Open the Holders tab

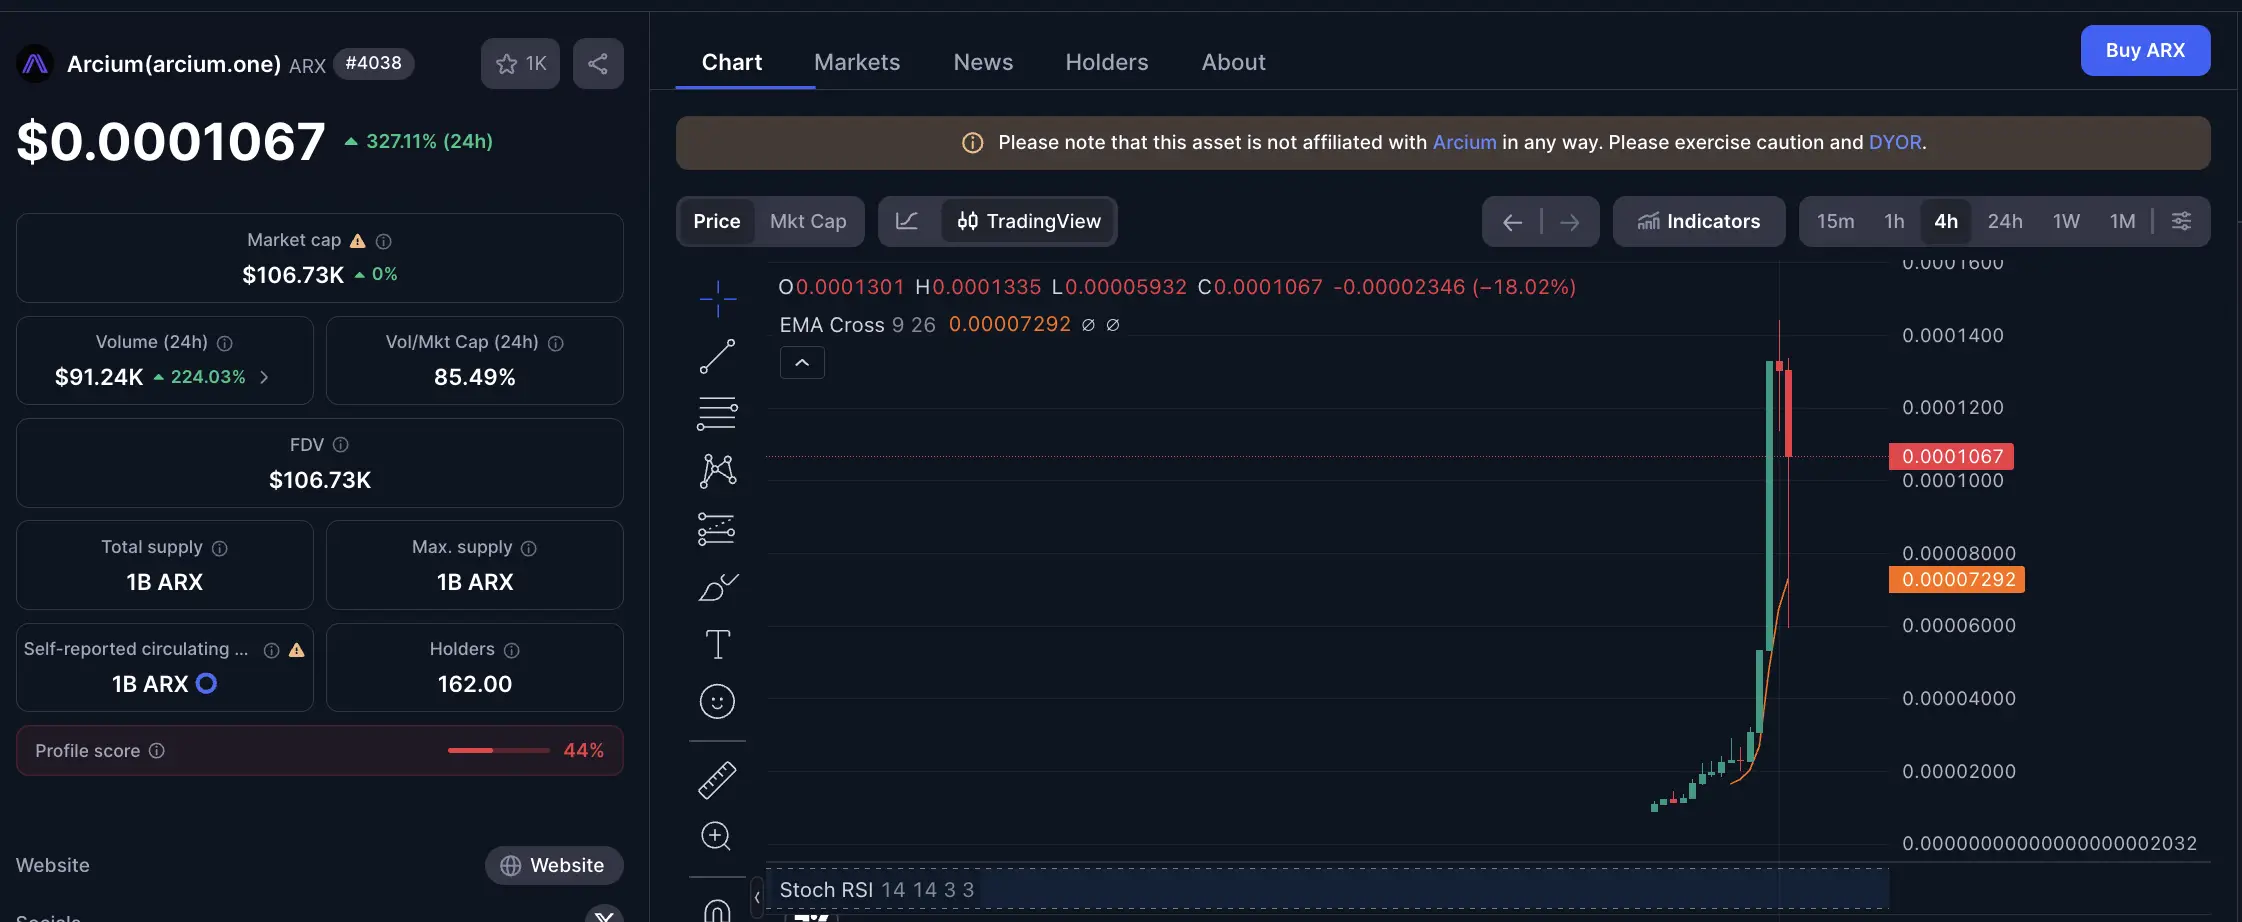click(x=1107, y=62)
